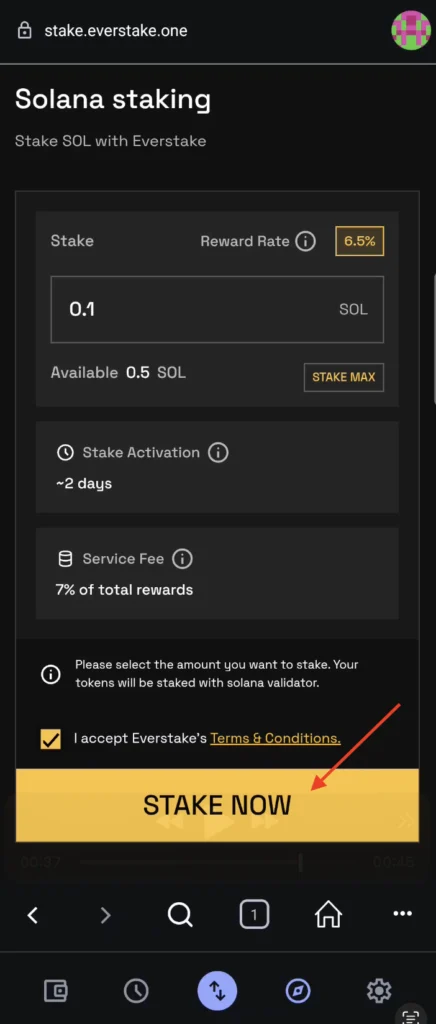Screen dimensions: 436x1024
Task: Go to browser home page
Action: click(x=328, y=914)
